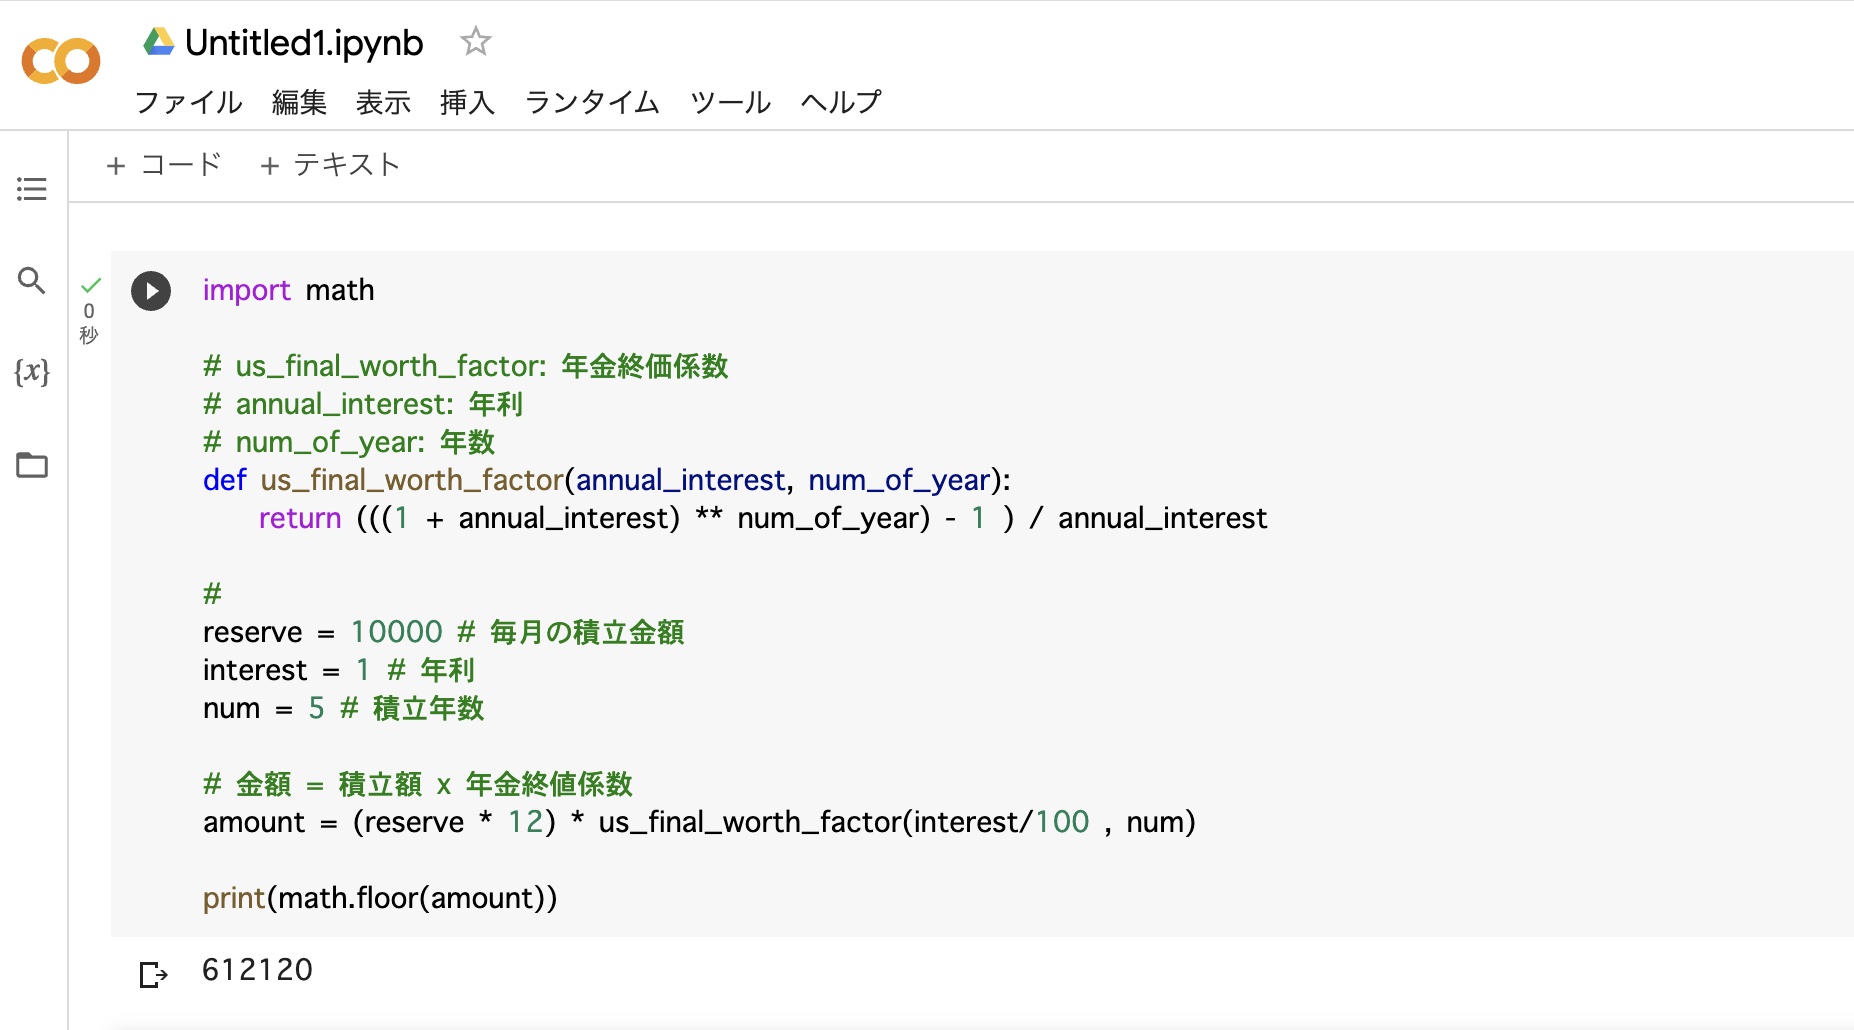Open the 表示 menu
1854x1030 pixels.
(x=383, y=102)
